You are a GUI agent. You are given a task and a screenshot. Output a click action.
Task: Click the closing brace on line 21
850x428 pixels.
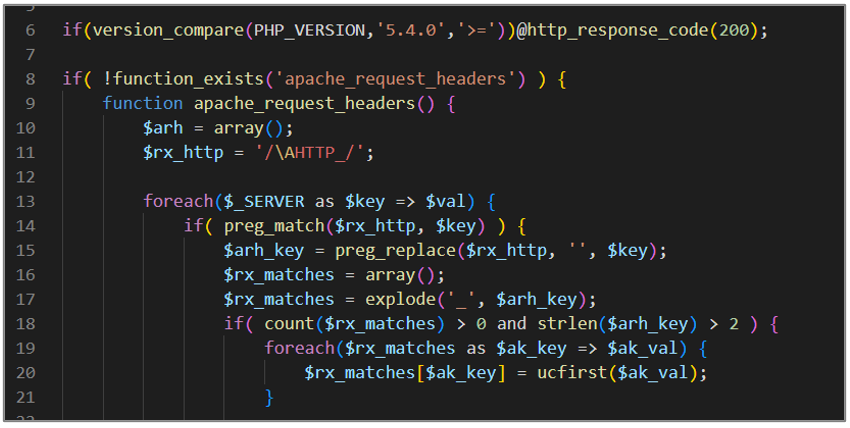point(269,397)
